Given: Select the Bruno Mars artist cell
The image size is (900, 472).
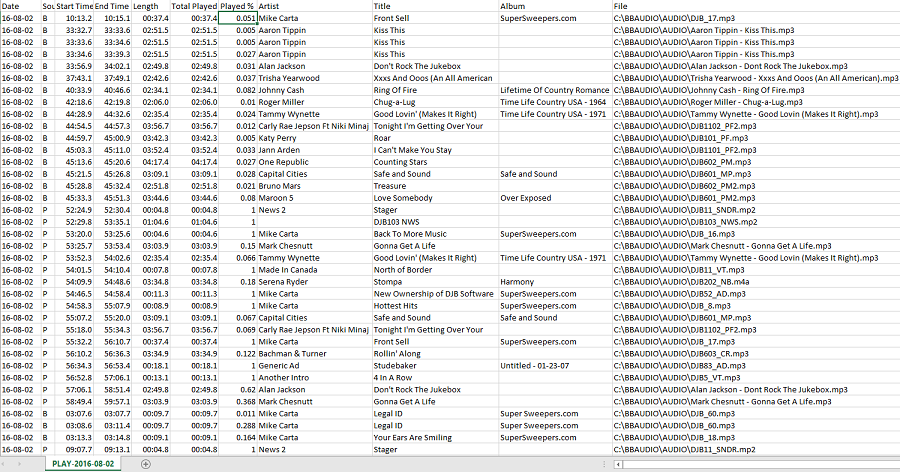Looking at the screenshot, I should (x=315, y=186).
